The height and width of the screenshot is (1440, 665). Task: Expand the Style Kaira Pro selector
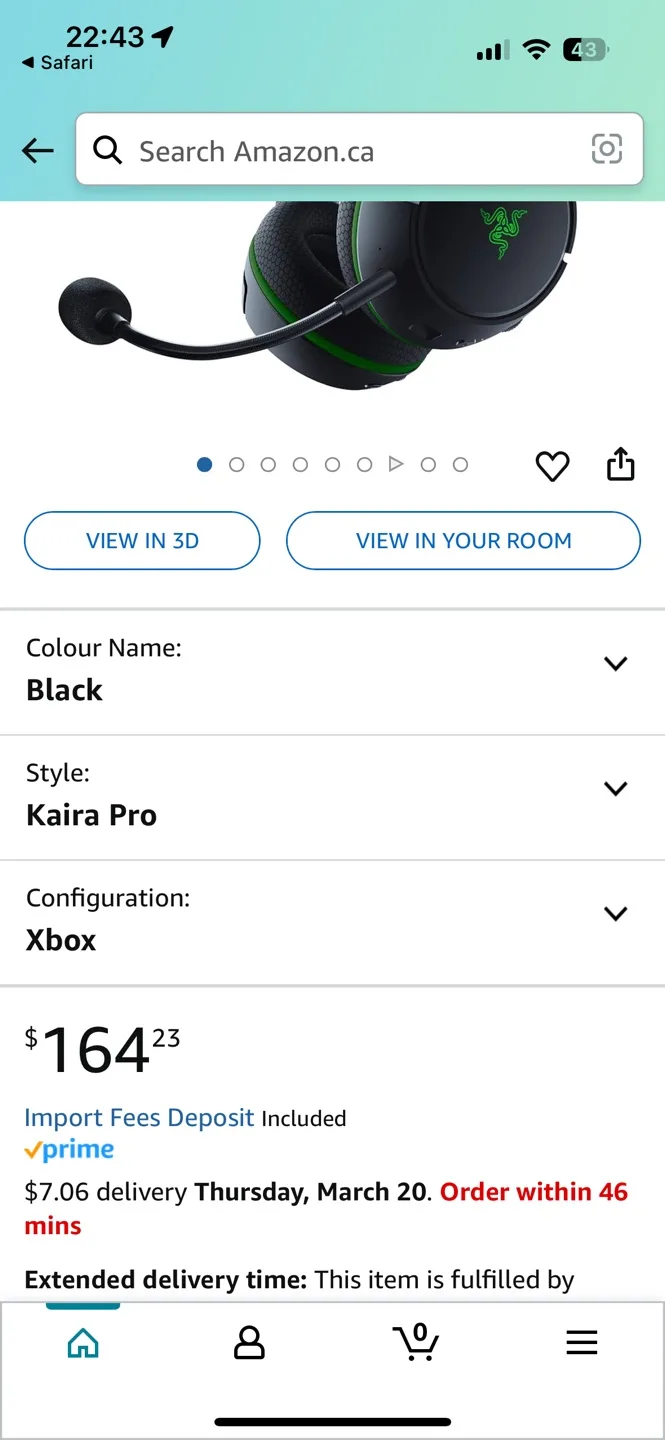tap(616, 789)
